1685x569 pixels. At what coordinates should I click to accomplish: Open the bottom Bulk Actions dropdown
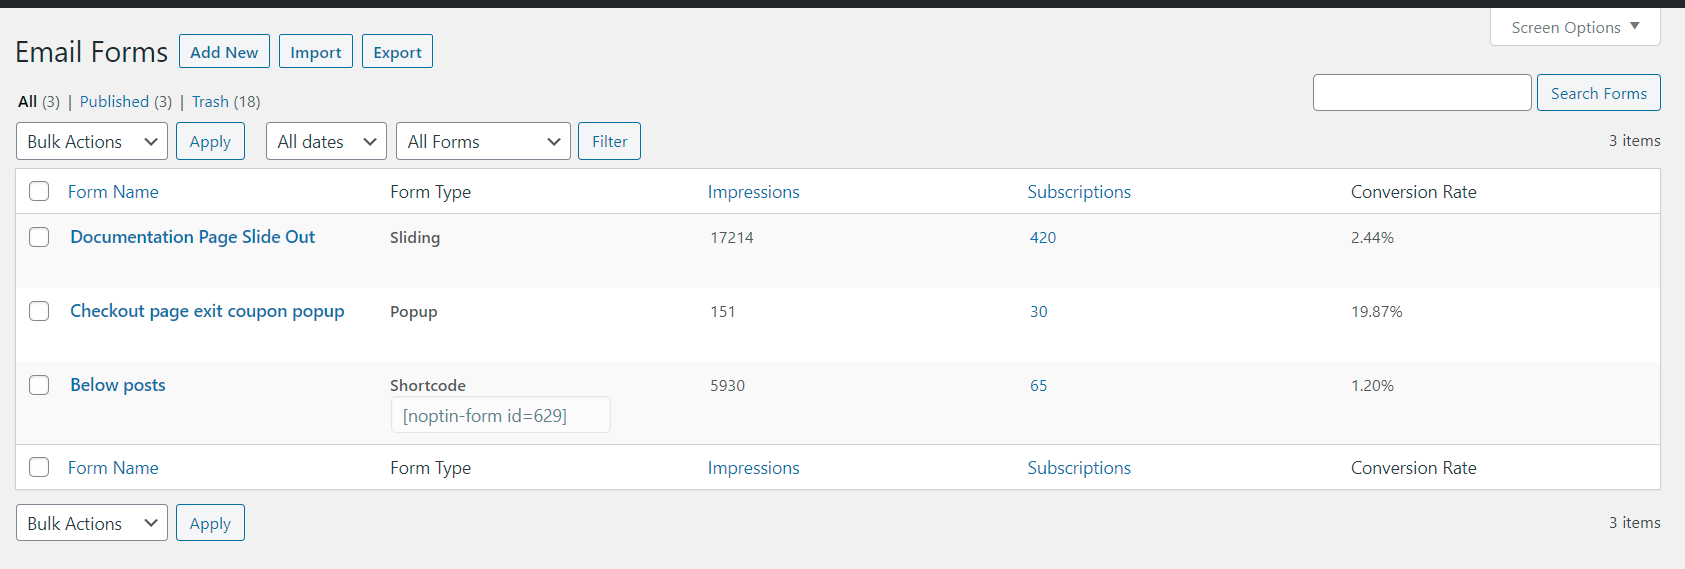[92, 524]
